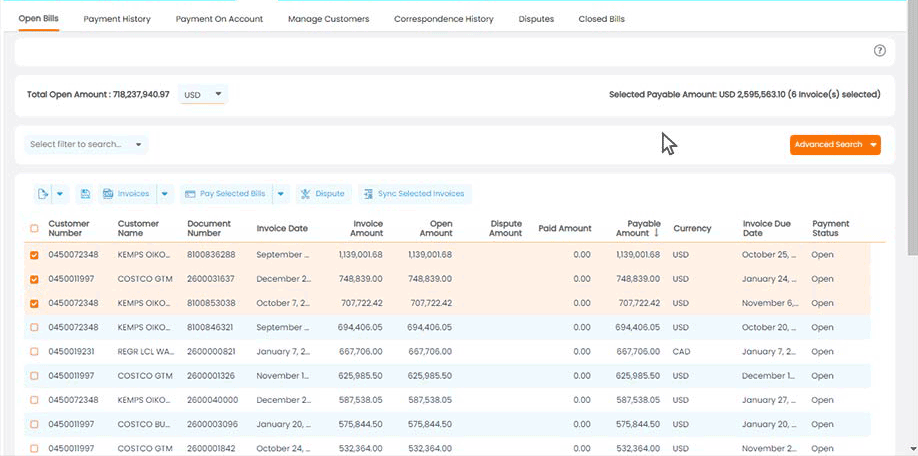Viewport: 918px width, 456px height.
Task: Go to the Disputes tab
Action: 536,19
